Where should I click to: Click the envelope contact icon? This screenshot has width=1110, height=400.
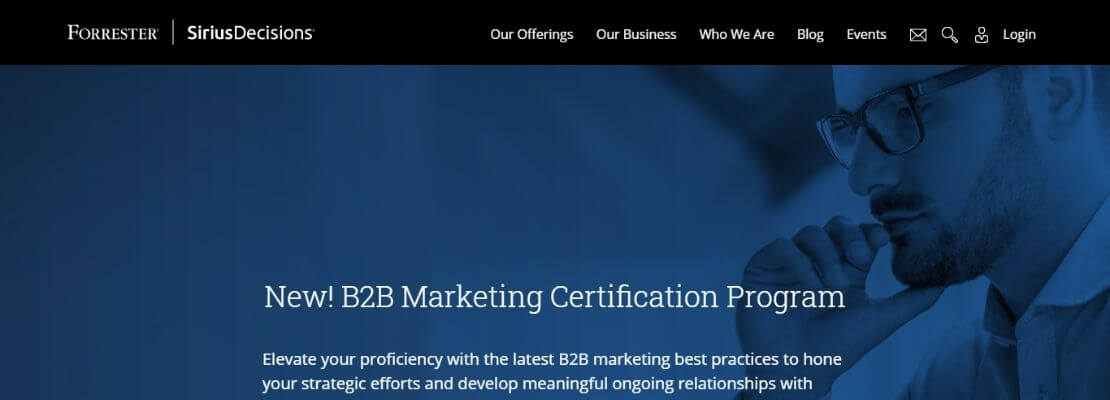(917, 35)
